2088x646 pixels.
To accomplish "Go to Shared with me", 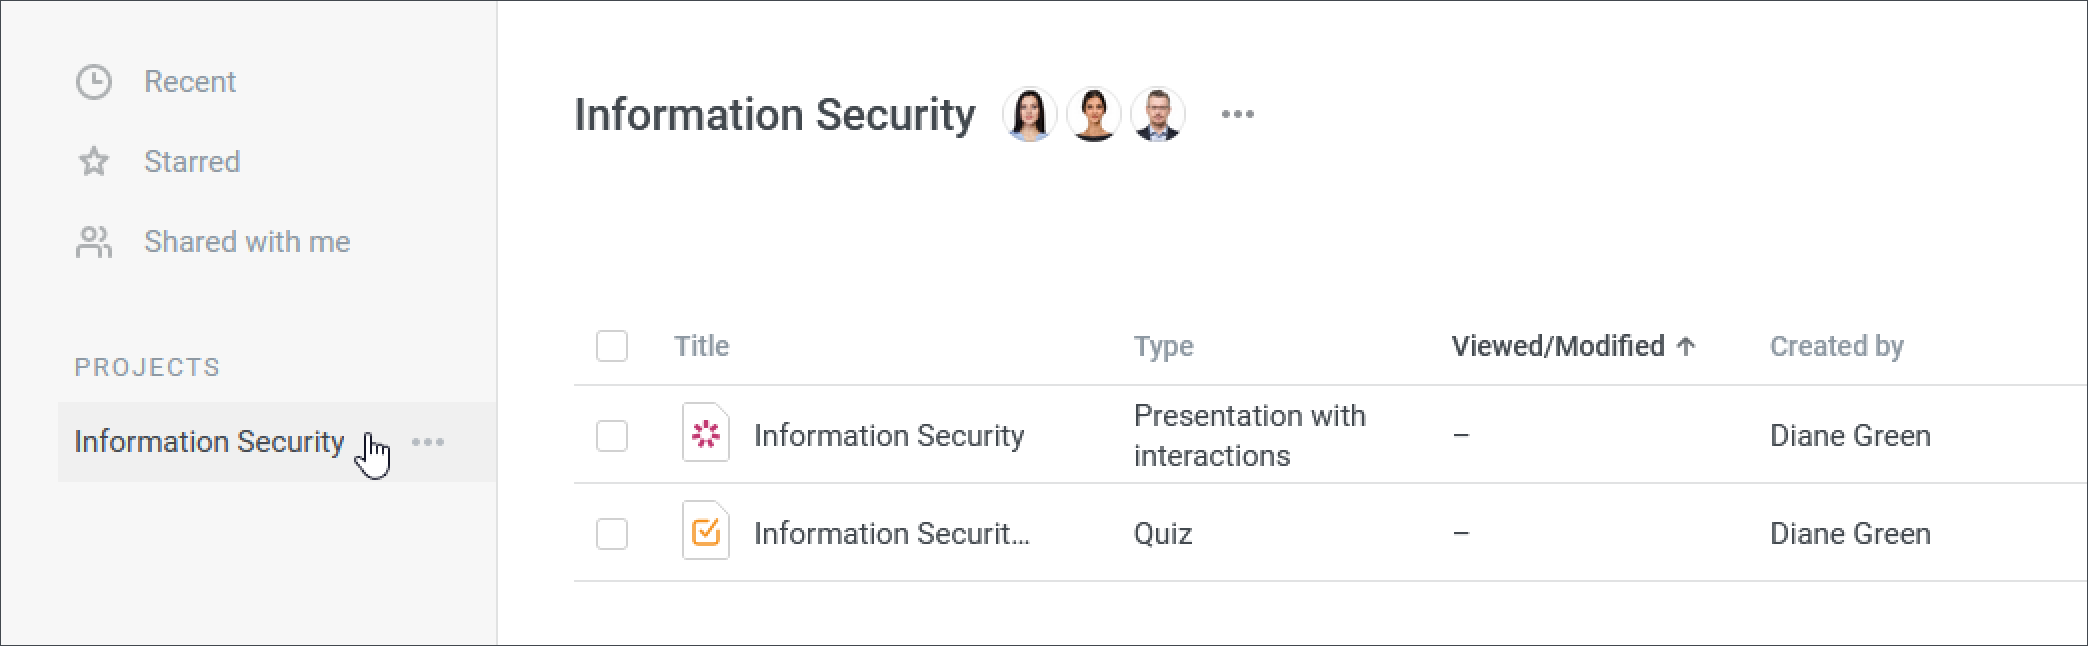I will tap(247, 242).
